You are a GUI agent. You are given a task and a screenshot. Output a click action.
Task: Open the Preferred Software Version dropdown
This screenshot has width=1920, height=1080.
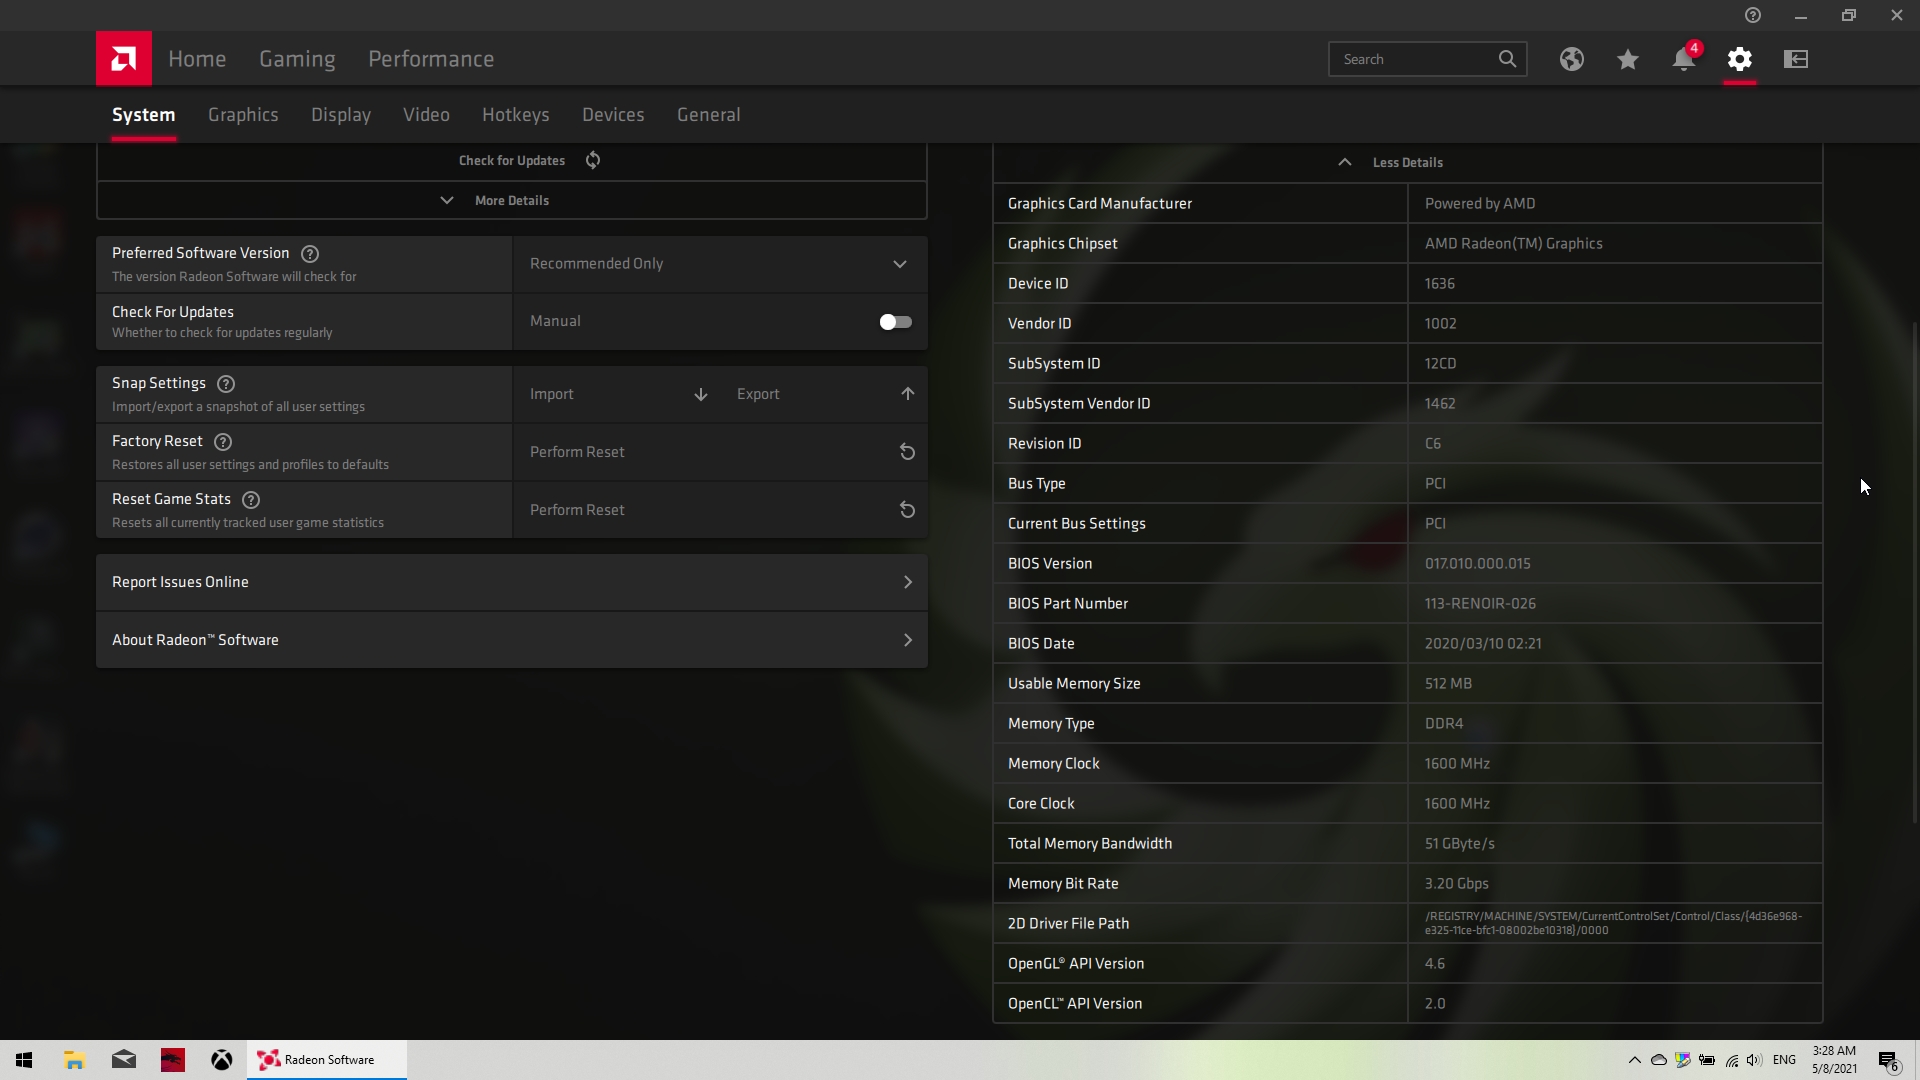tap(719, 264)
